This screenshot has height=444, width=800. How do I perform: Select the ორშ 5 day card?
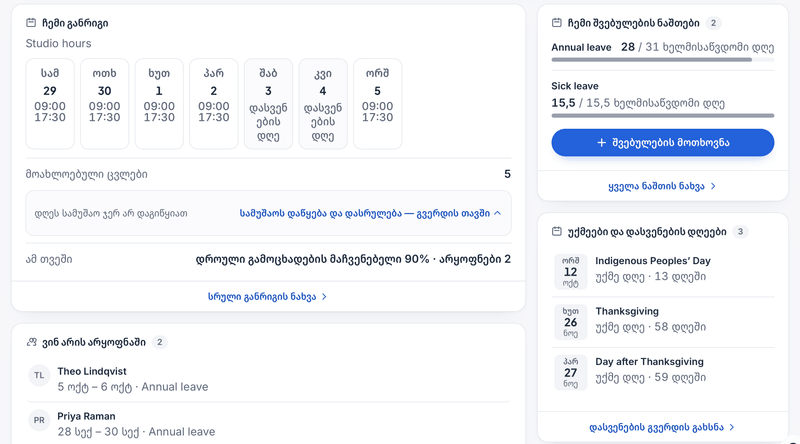pos(378,104)
